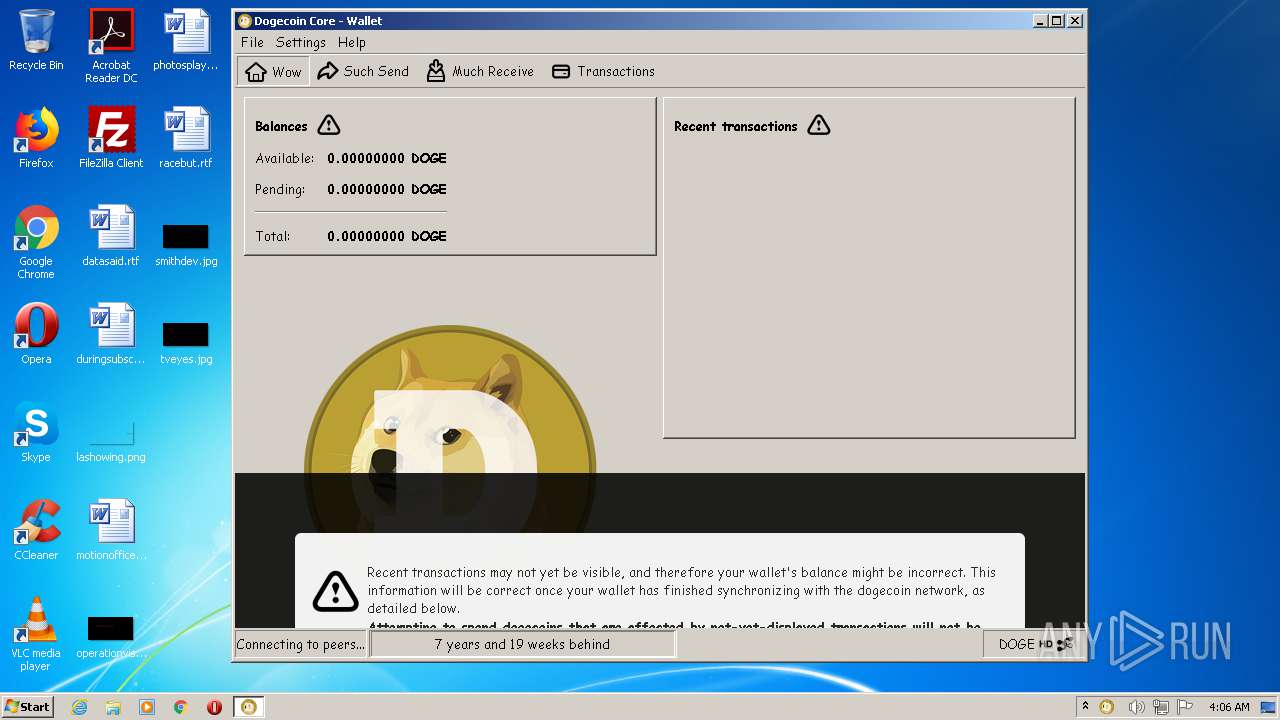The height and width of the screenshot is (720, 1280).
Task: Select duringsubsc document on desktop
Action: 111,334
